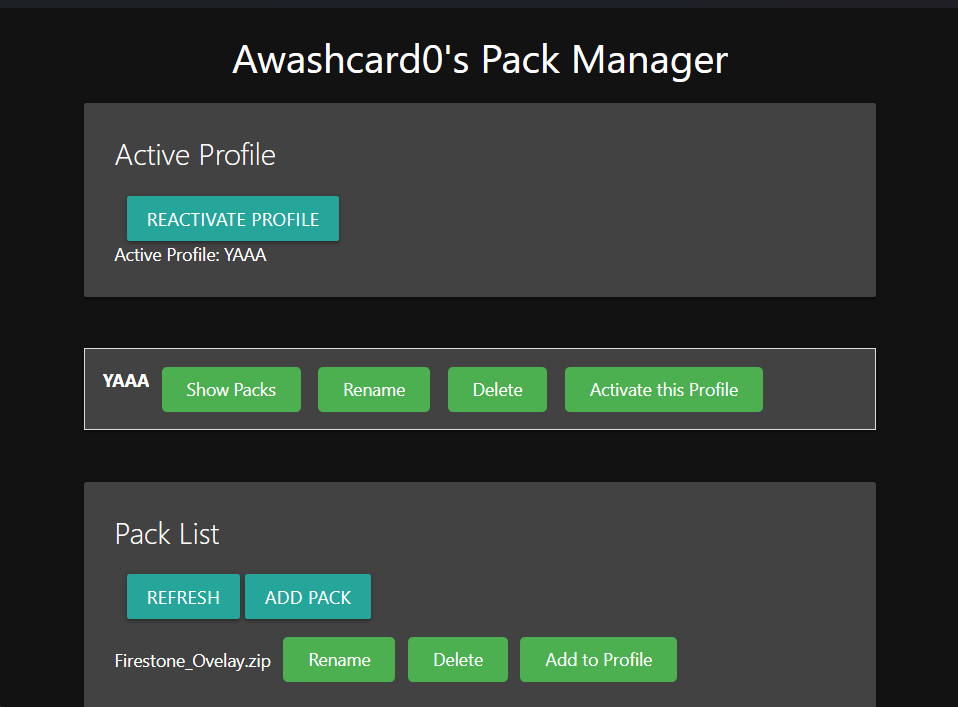Delete the YAAA profile
Screen dimensions: 958x707
coord(497,390)
